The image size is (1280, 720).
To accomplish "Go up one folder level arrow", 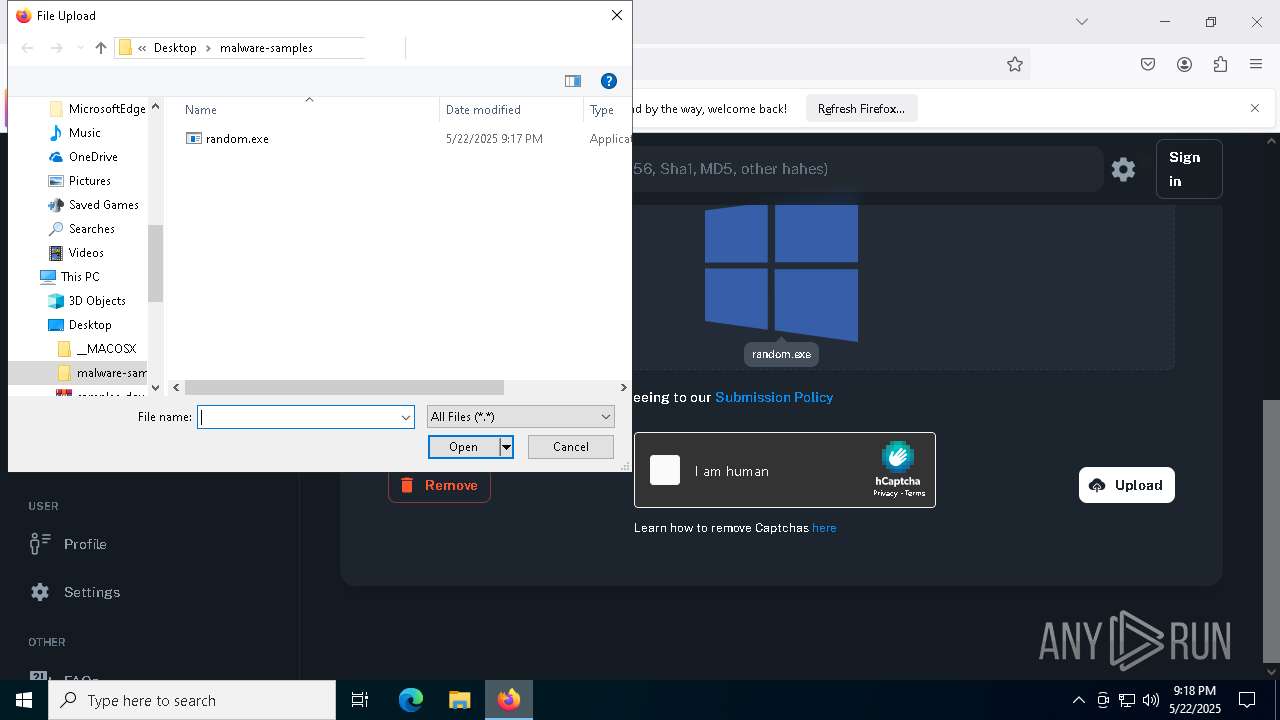I will click(x=100, y=48).
